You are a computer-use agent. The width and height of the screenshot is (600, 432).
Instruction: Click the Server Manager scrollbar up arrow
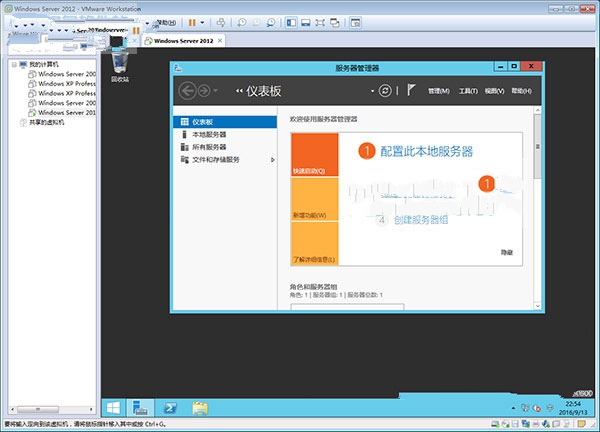537,111
